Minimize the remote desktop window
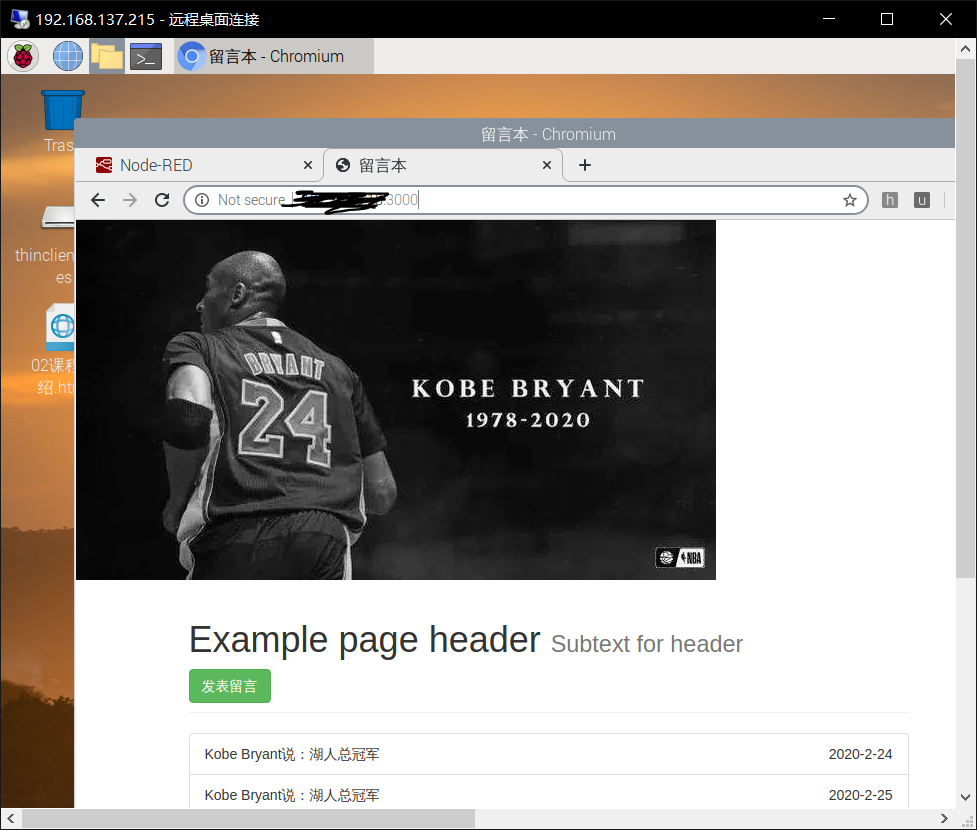Viewport: 977px width, 830px height. tap(829, 19)
